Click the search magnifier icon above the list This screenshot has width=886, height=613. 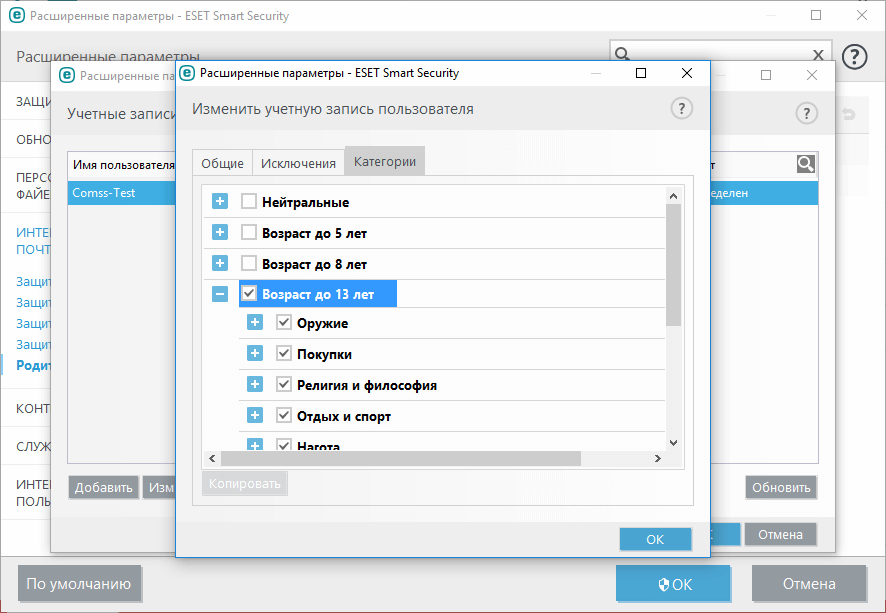click(805, 163)
